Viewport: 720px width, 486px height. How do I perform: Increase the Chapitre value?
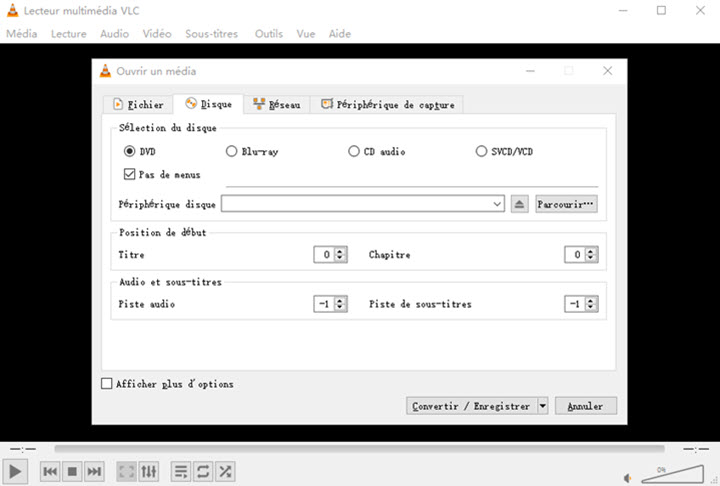click(x=591, y=251)
